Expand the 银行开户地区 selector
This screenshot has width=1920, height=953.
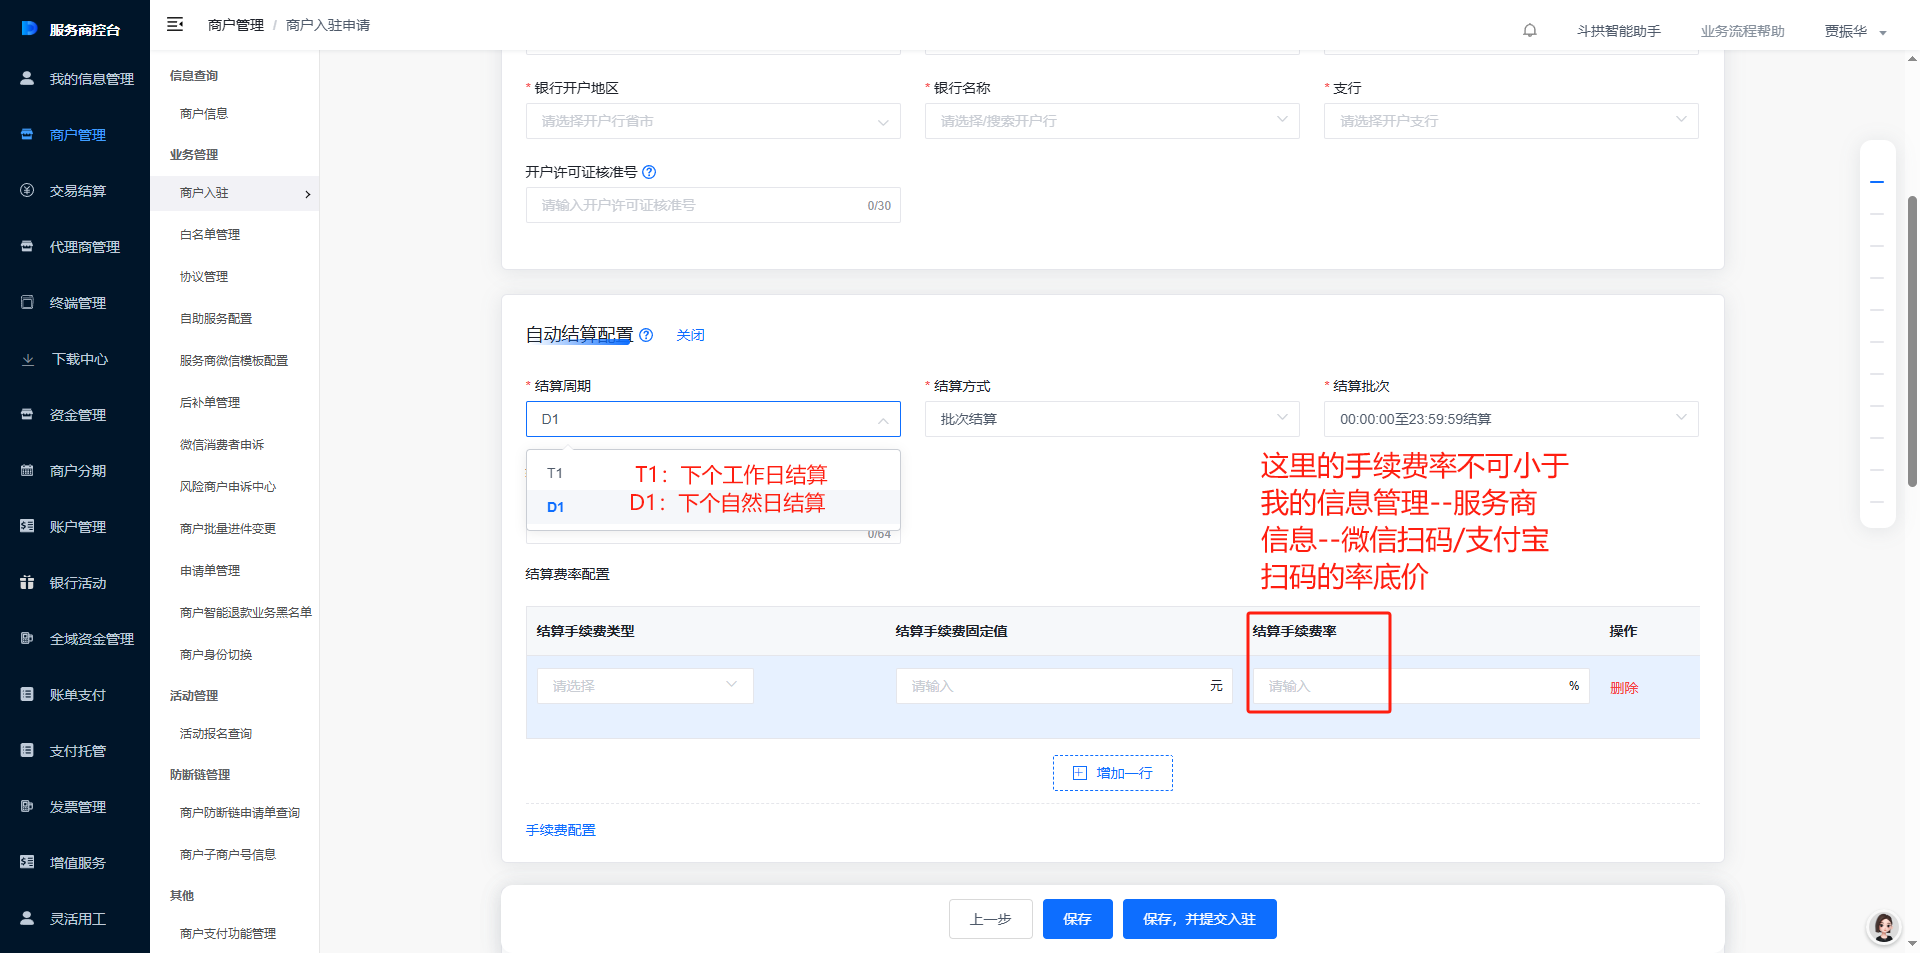tap(712, 121)
